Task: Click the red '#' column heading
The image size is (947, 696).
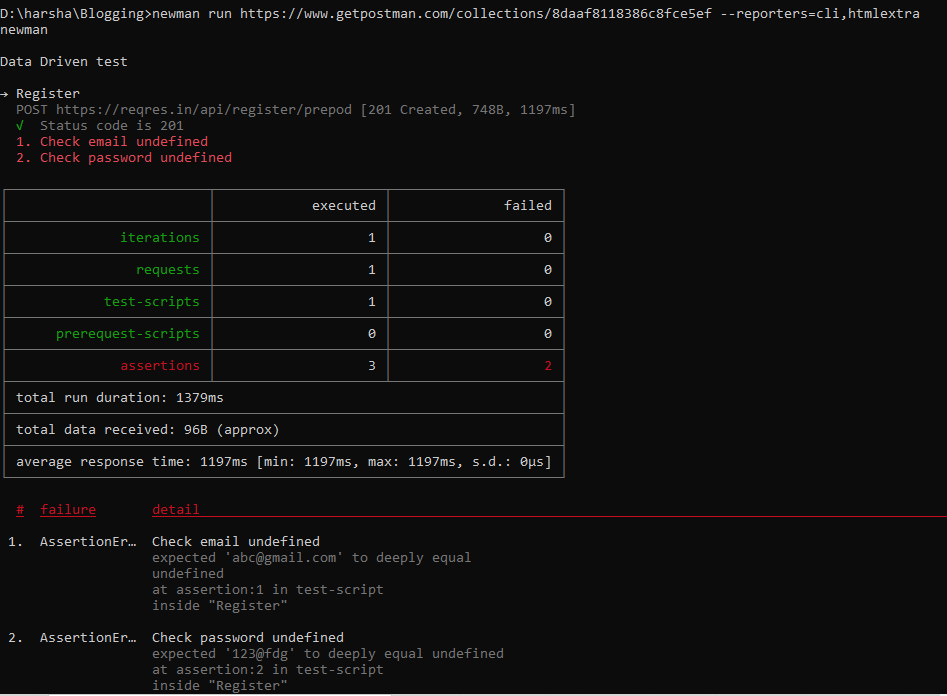Action: (20, 509)
